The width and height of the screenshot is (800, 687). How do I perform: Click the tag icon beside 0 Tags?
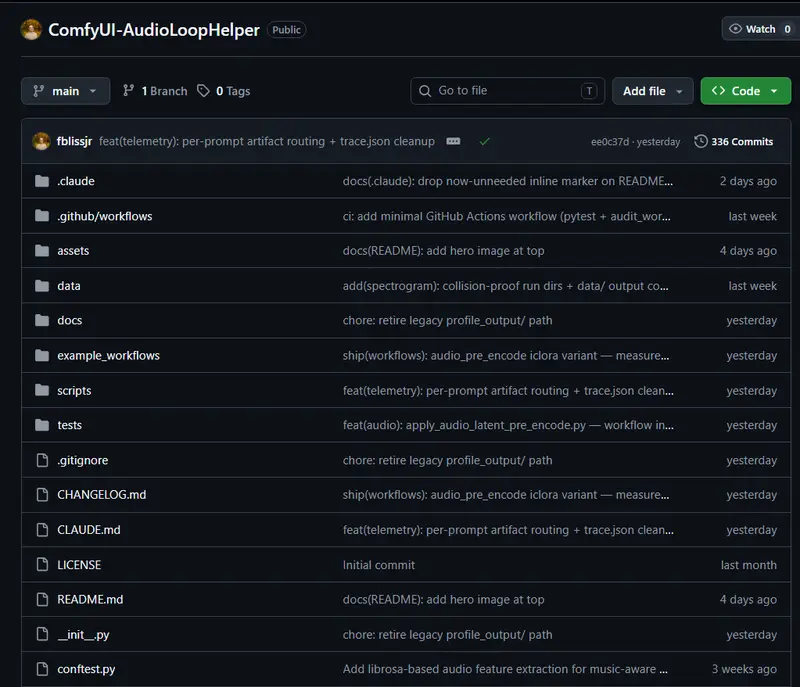204,91
